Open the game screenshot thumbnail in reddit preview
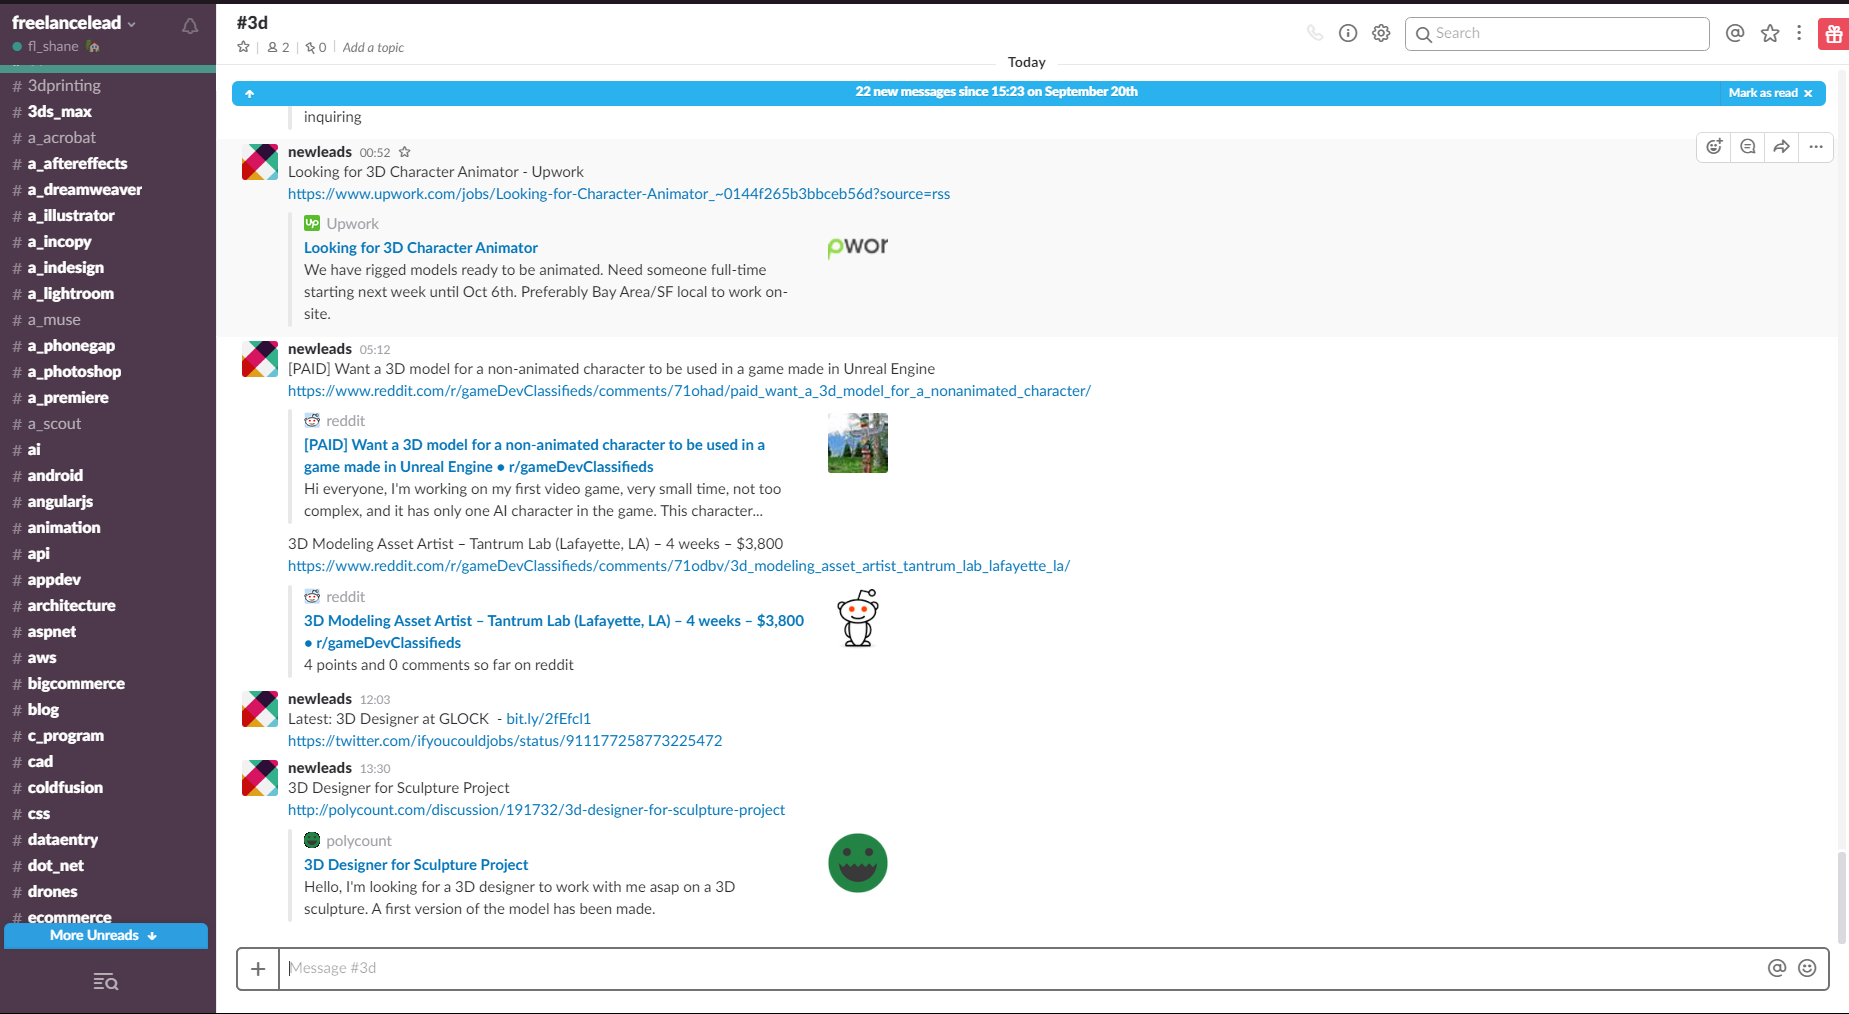 [858, 443]
